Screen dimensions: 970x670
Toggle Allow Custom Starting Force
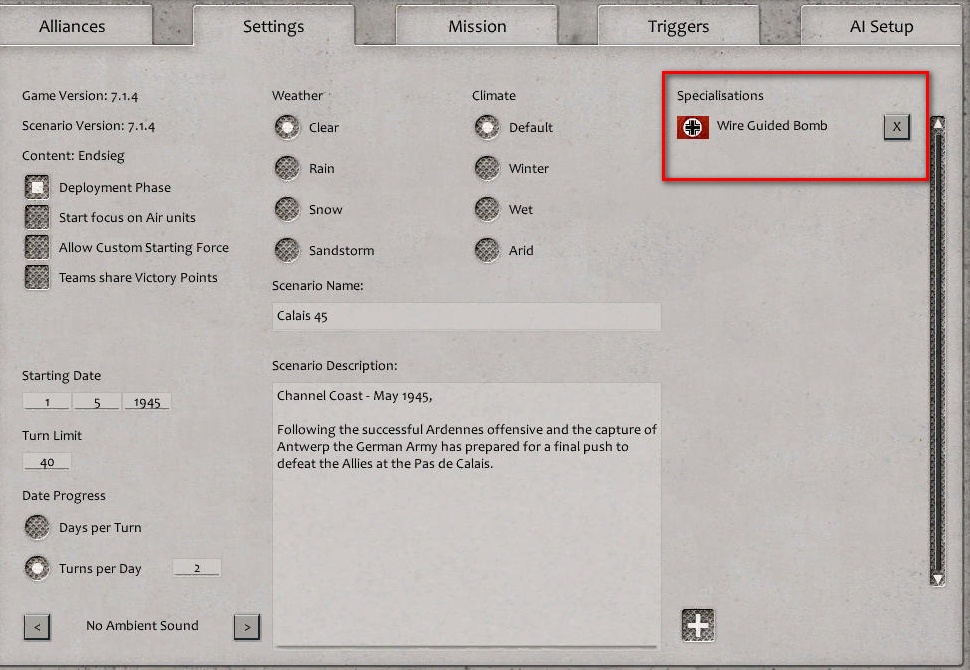36,247
